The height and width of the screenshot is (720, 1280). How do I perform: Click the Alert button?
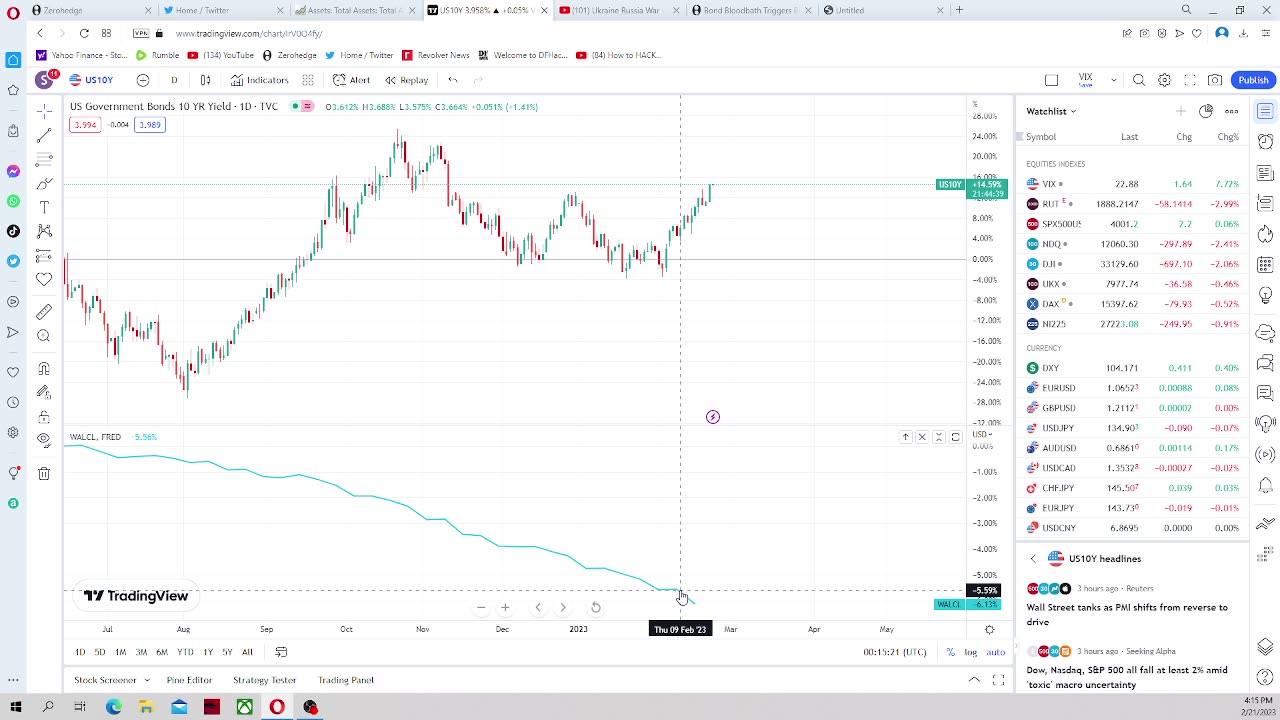point(352,80)
